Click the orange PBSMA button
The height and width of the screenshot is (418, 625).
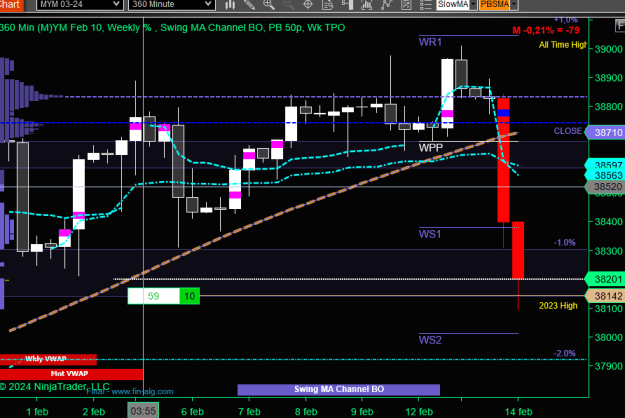495,4
